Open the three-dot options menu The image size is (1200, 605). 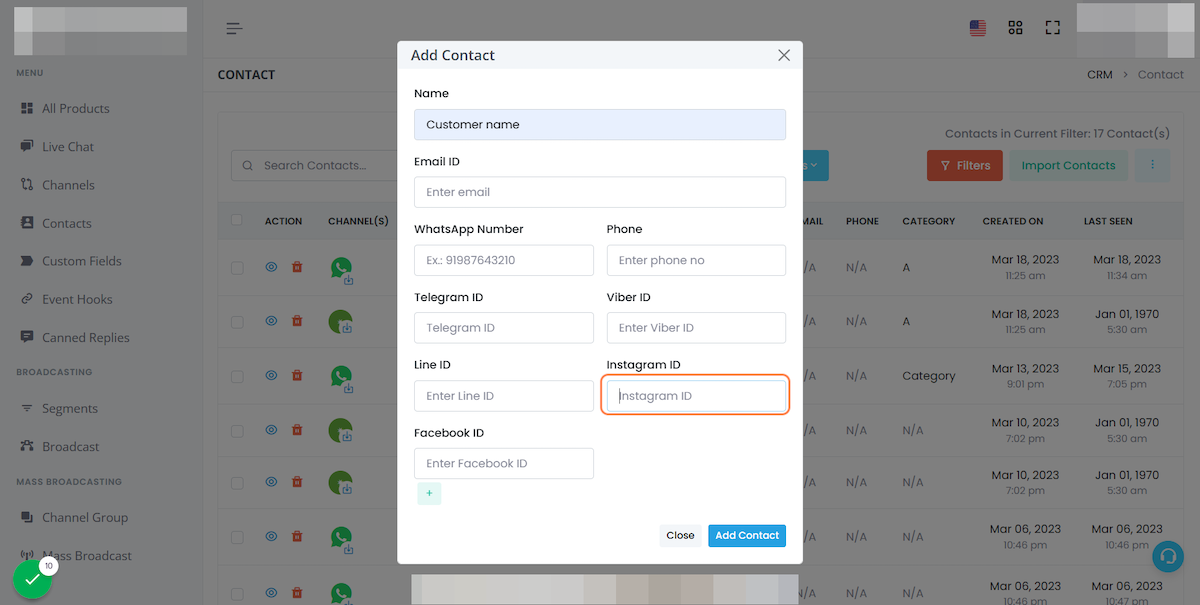(x=1153, y=165)
